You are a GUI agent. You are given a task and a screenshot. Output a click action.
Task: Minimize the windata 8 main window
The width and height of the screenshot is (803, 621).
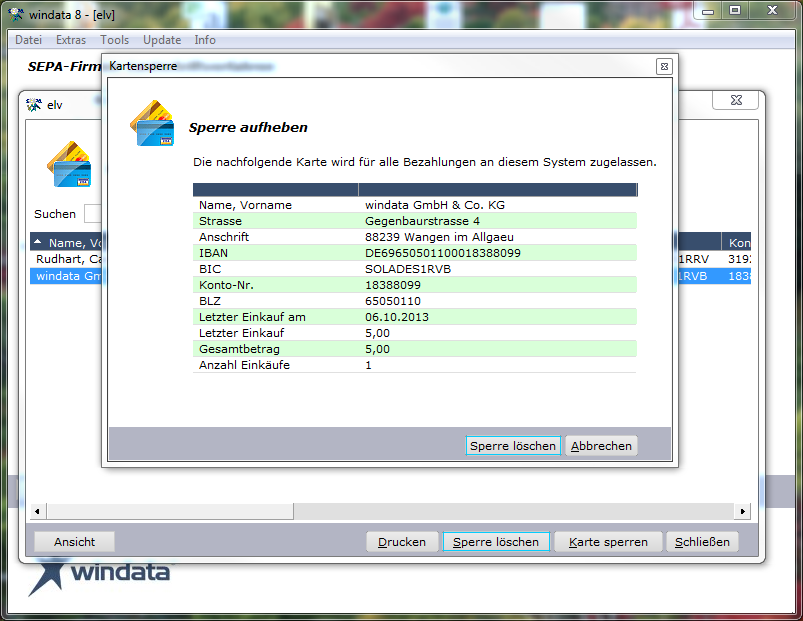[x=708, y=11]
